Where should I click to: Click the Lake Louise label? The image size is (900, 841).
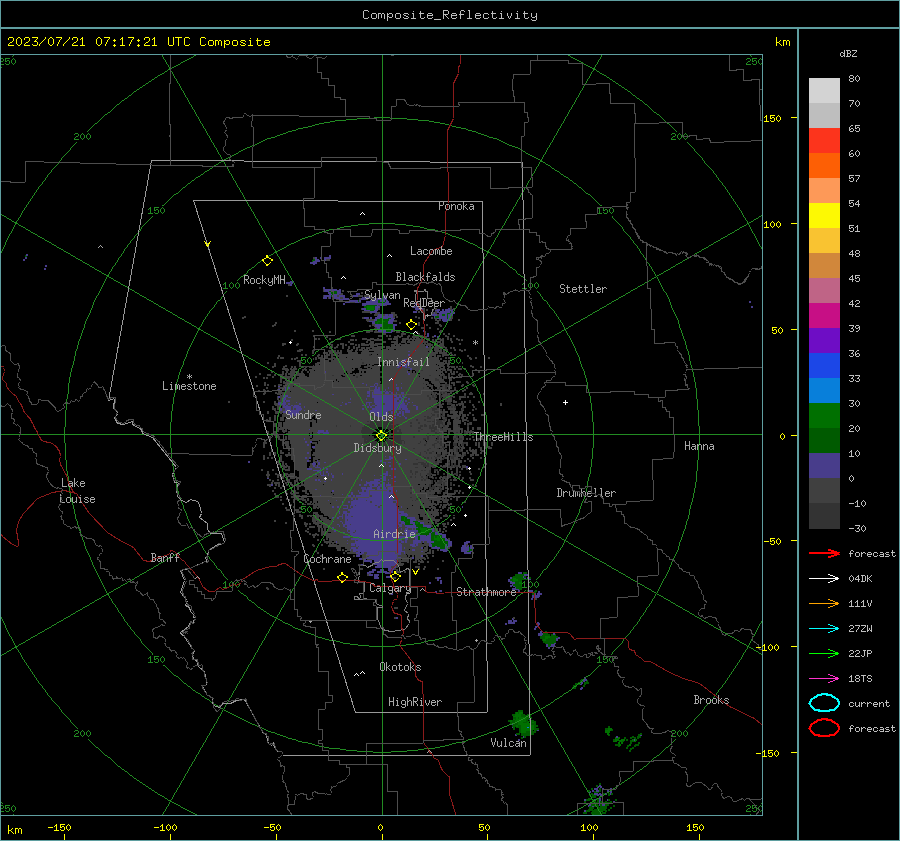[77, 491]
